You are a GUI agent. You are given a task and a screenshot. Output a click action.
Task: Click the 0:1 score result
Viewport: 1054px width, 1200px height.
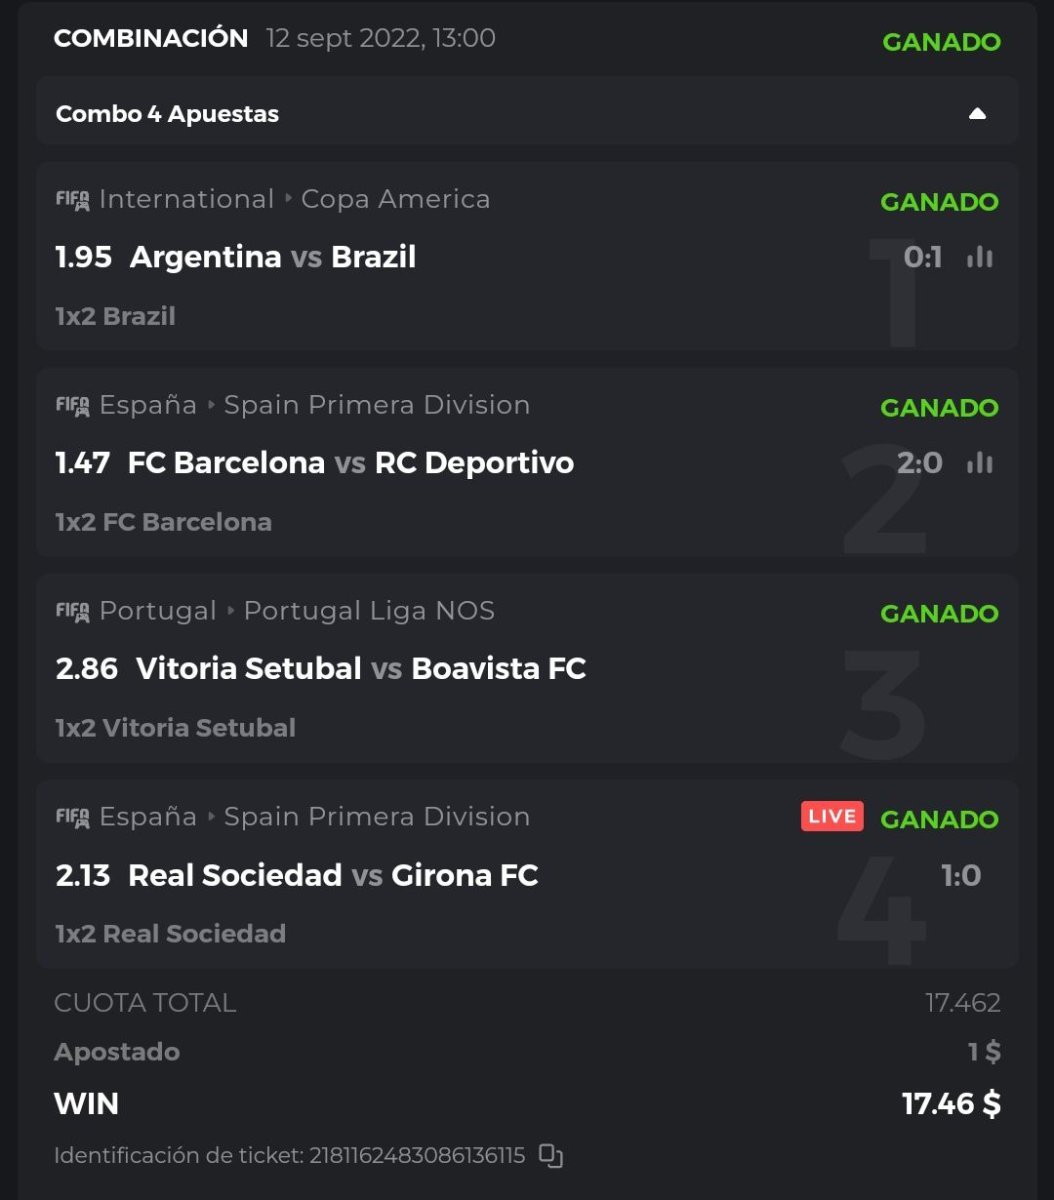point(922,258)
